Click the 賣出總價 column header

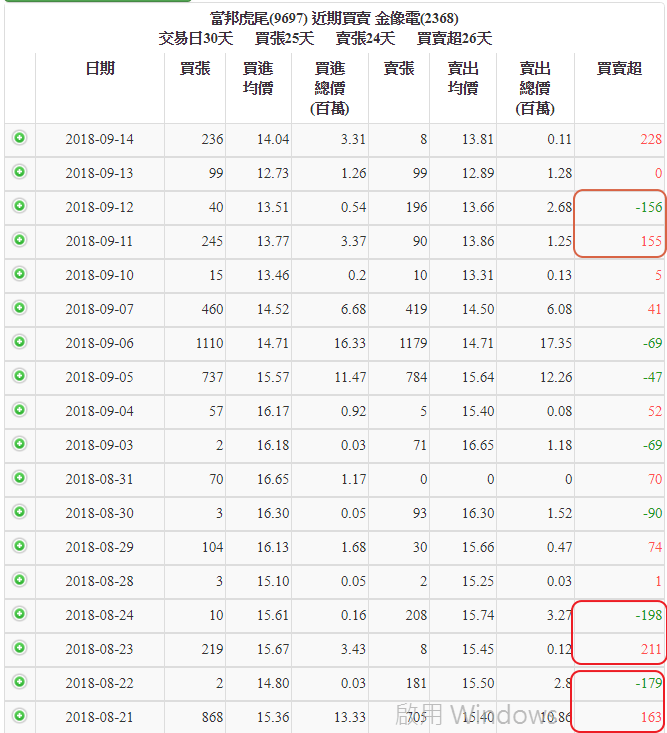coord(535,88)
